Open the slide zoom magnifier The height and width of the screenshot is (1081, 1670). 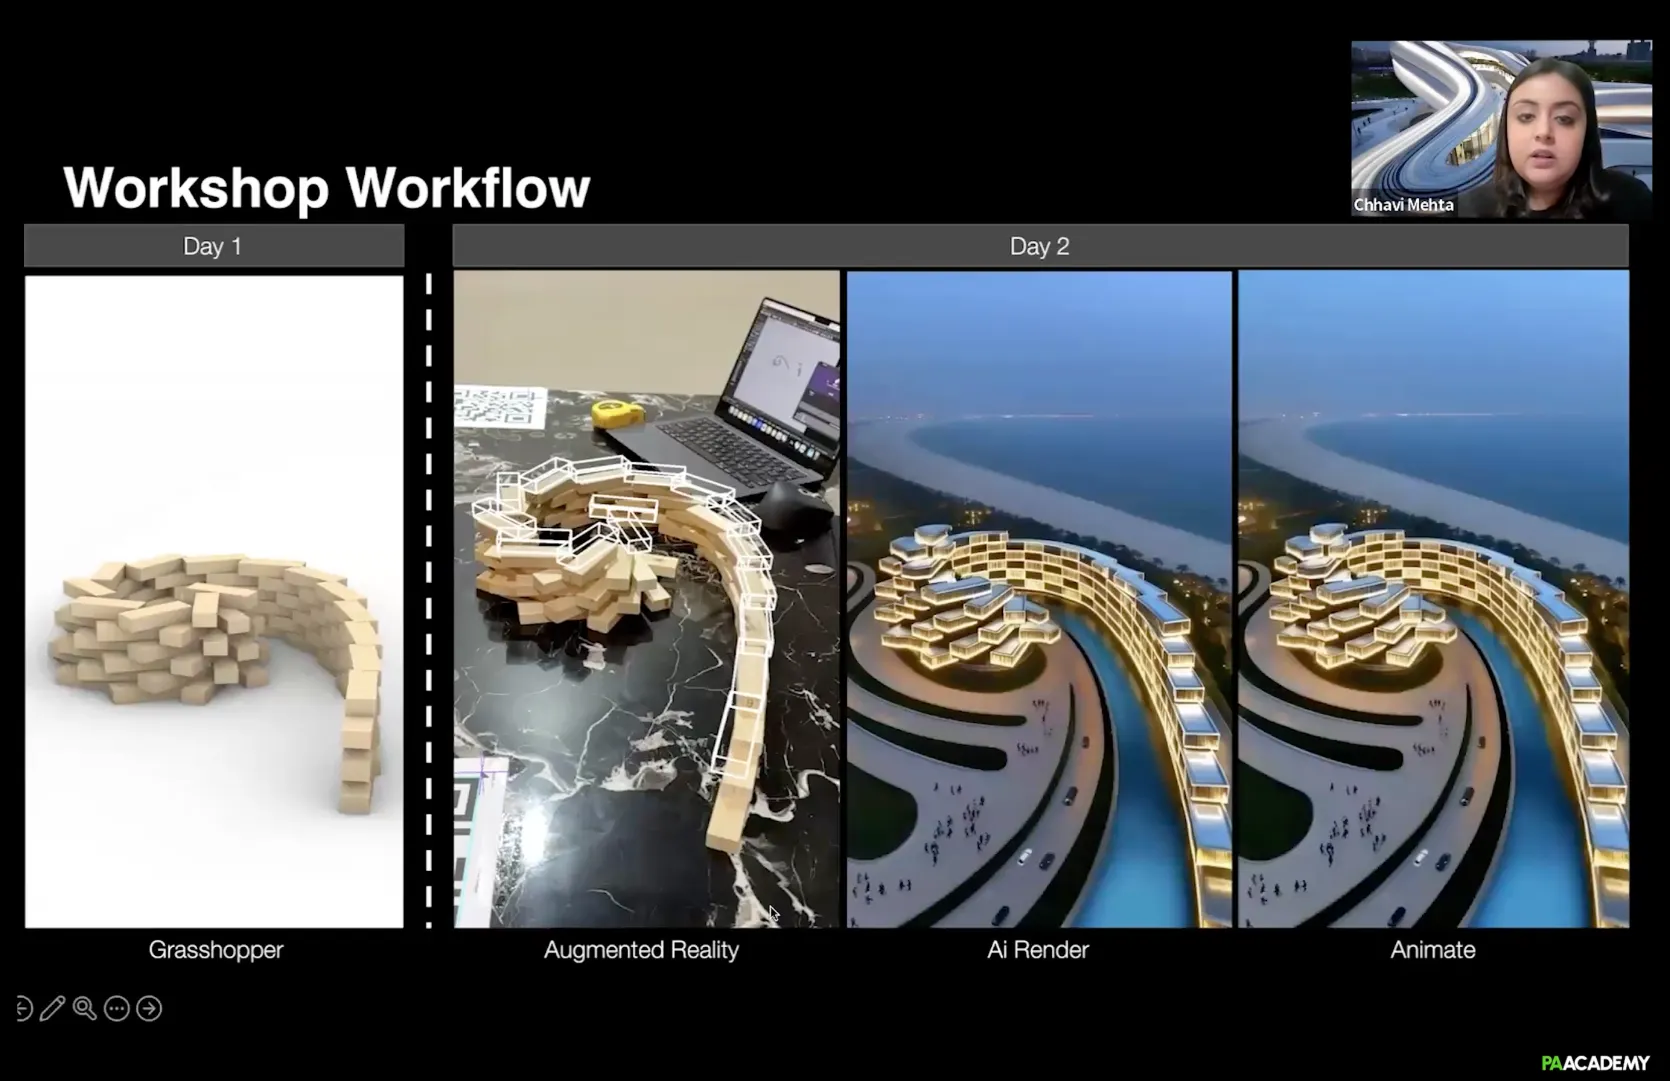click(85, 1009)
